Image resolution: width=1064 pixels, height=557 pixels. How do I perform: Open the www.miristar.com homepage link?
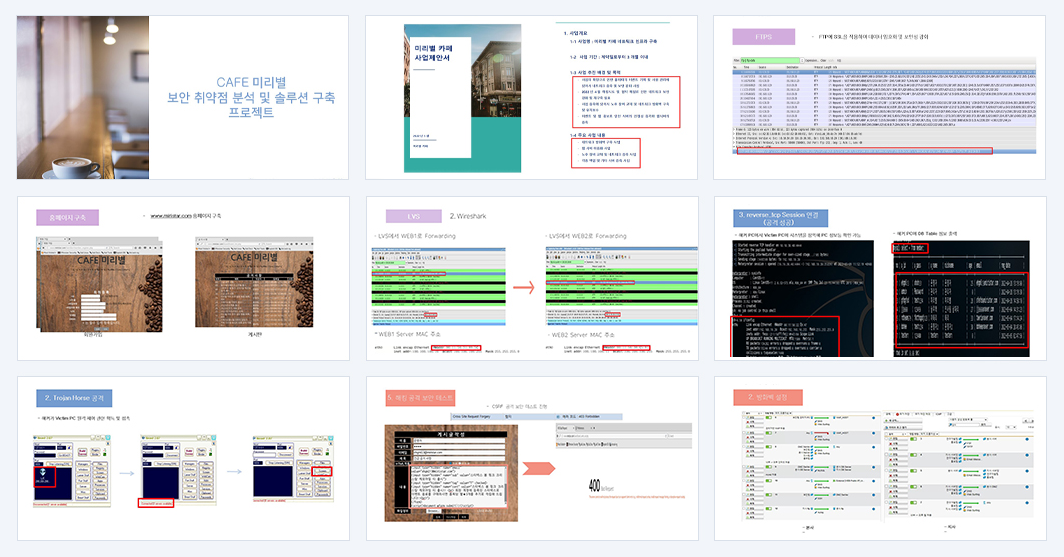click(x=171, y=216)
